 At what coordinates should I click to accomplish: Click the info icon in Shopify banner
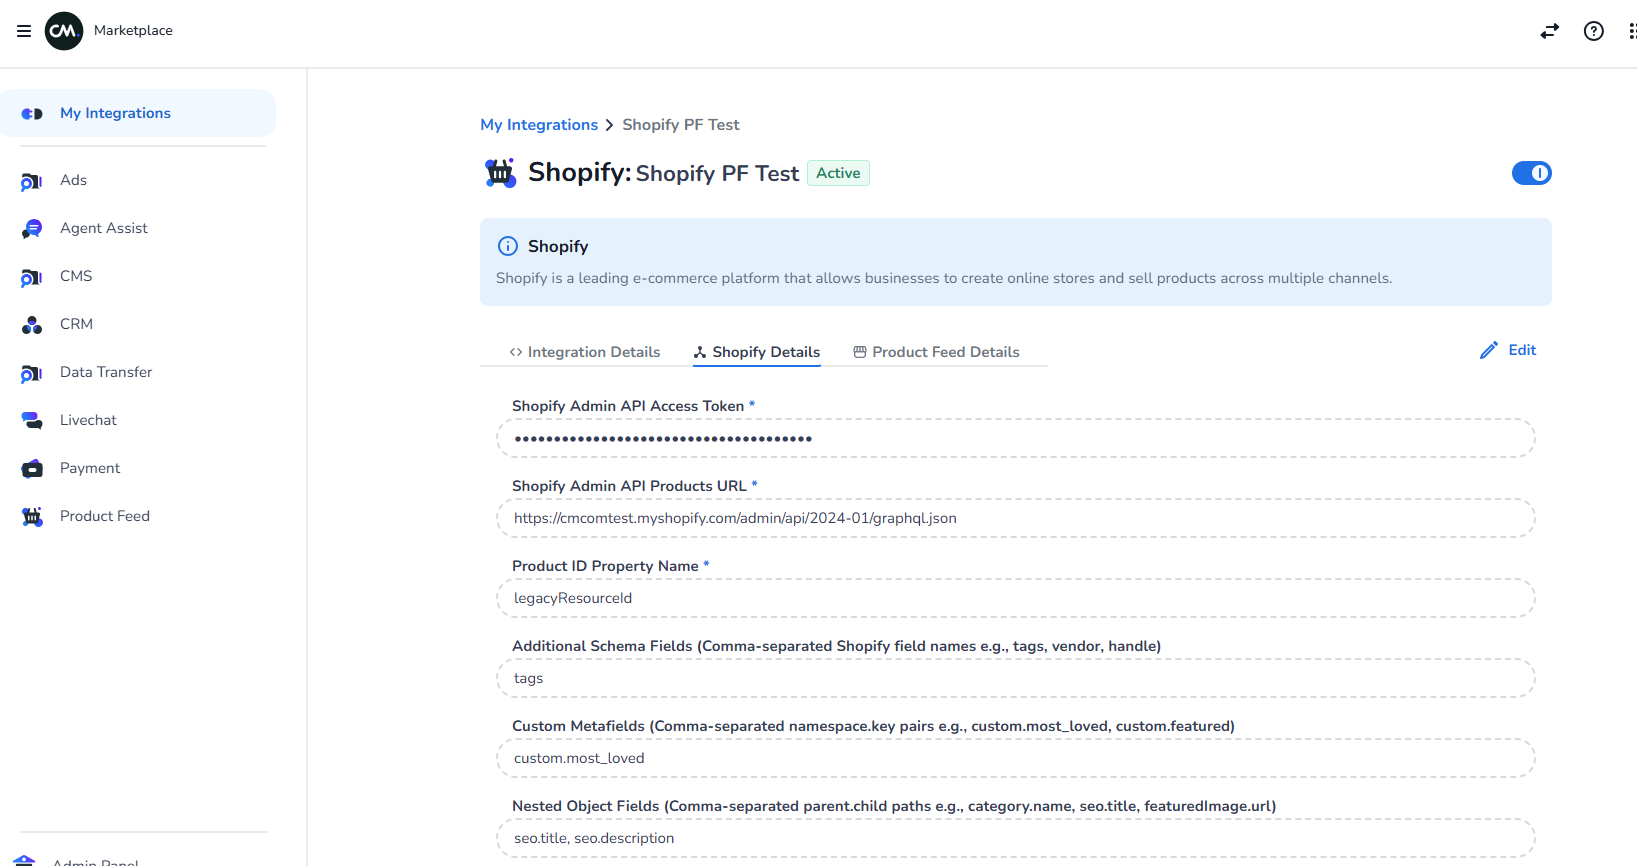[x=508, y=246]
